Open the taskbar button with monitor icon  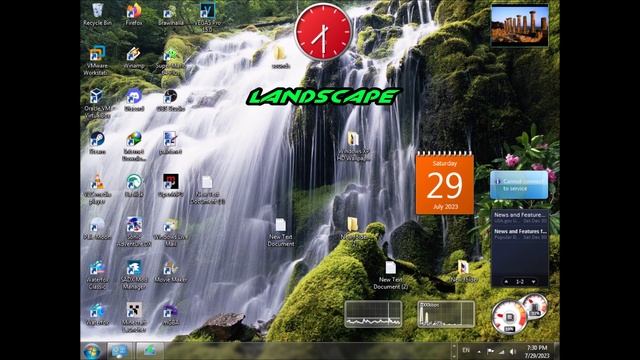coord(119,351)
